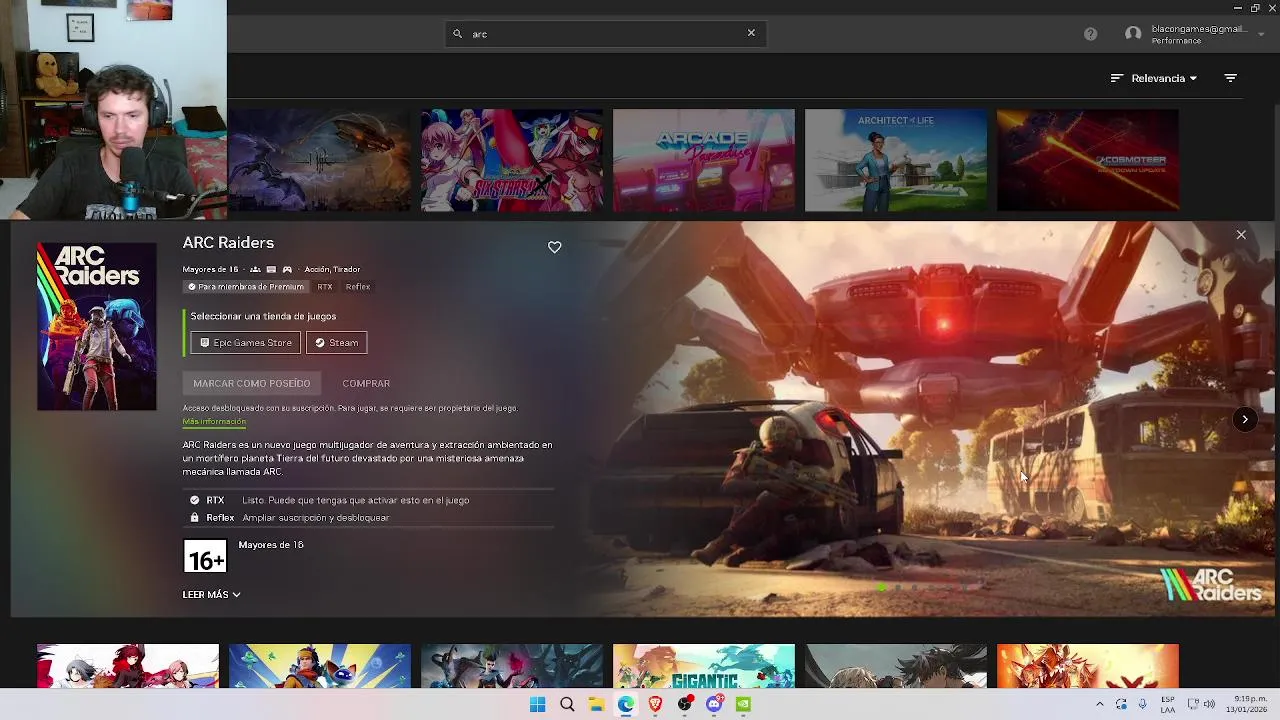This screenshot has width=1280, height=720.
Task: Expand the account dropdown arrow
Action: [x=1261, y=34]
